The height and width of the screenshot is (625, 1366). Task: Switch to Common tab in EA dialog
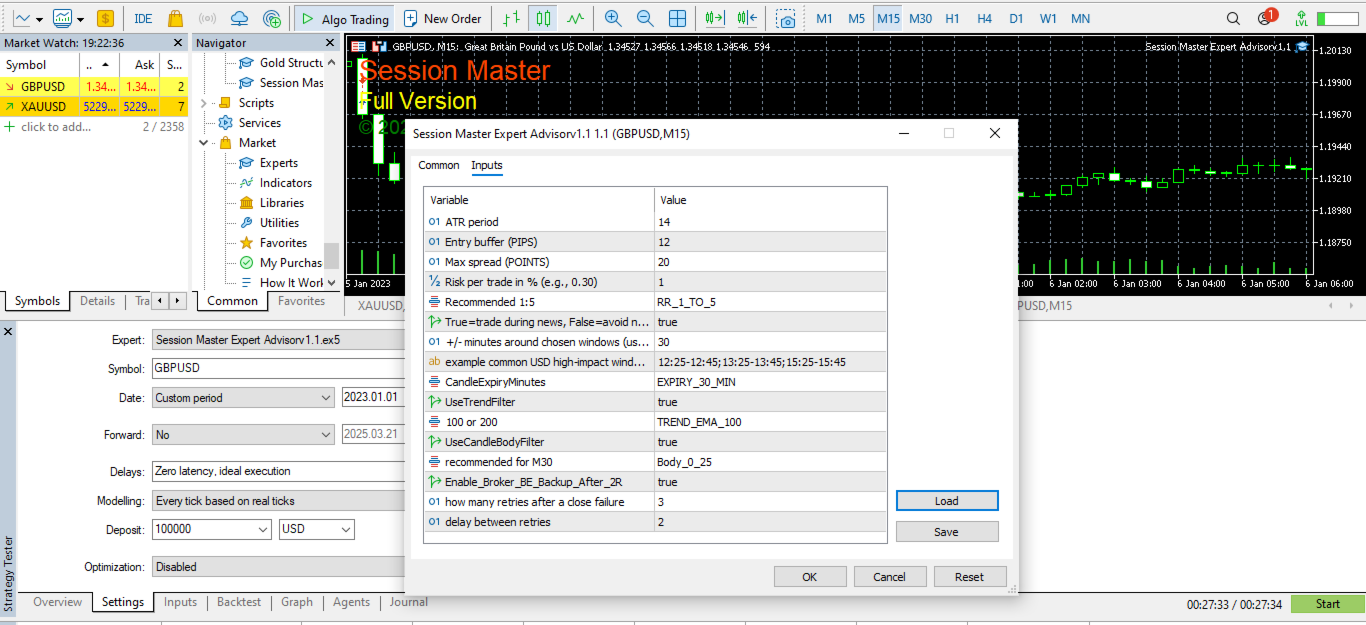pyautogui.click(x=439, y=166)
